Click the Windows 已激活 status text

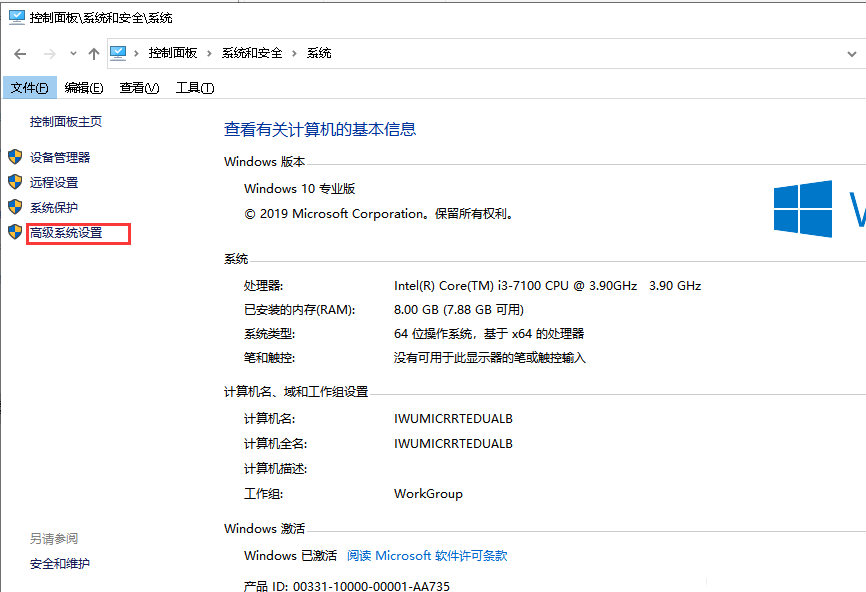291,556
